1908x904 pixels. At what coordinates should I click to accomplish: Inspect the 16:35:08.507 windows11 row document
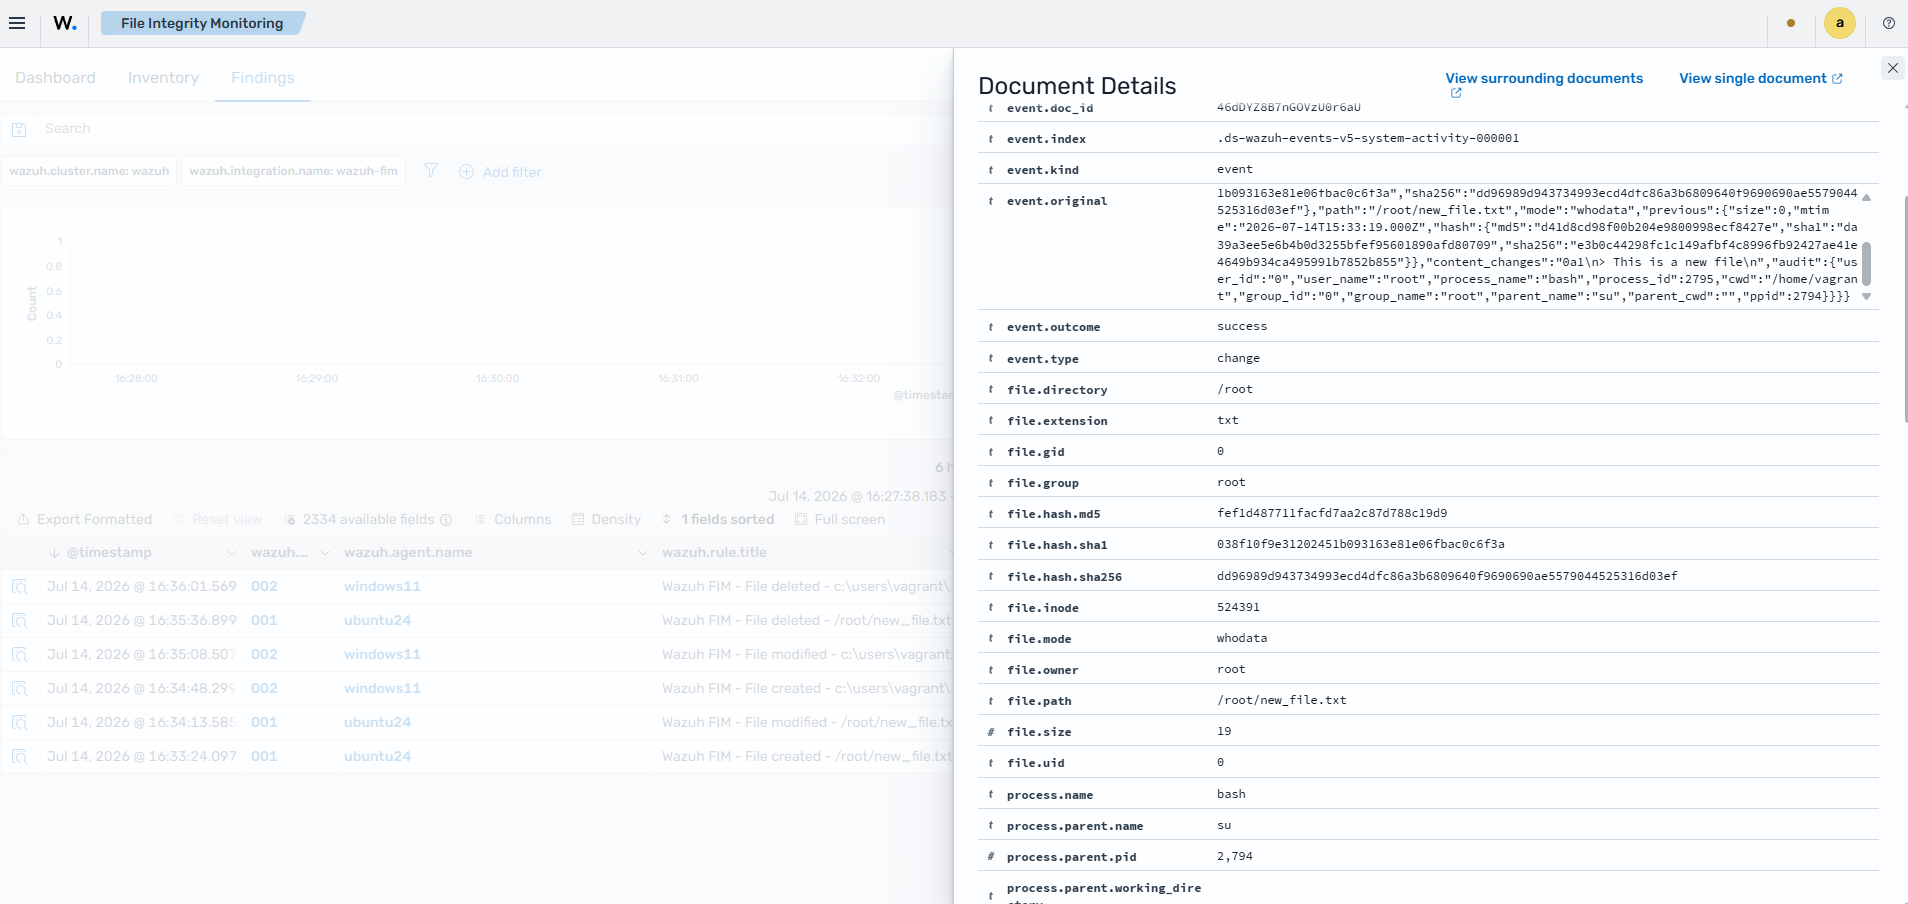pyautogui.click(x=19, y=655)
